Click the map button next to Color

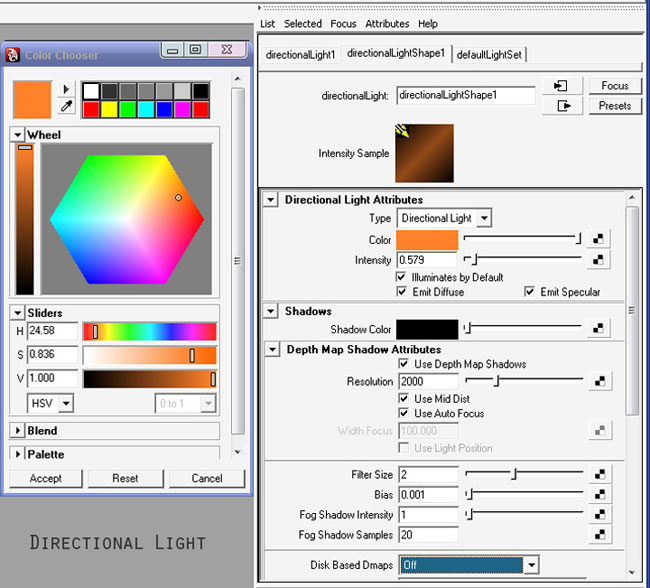(x=599, y=240)
